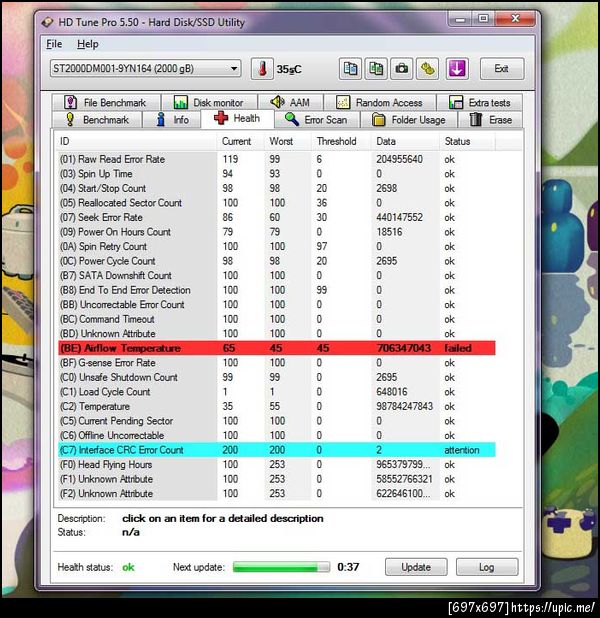Click the Exit button
This screenshot has height=618, width=600.
501,69
